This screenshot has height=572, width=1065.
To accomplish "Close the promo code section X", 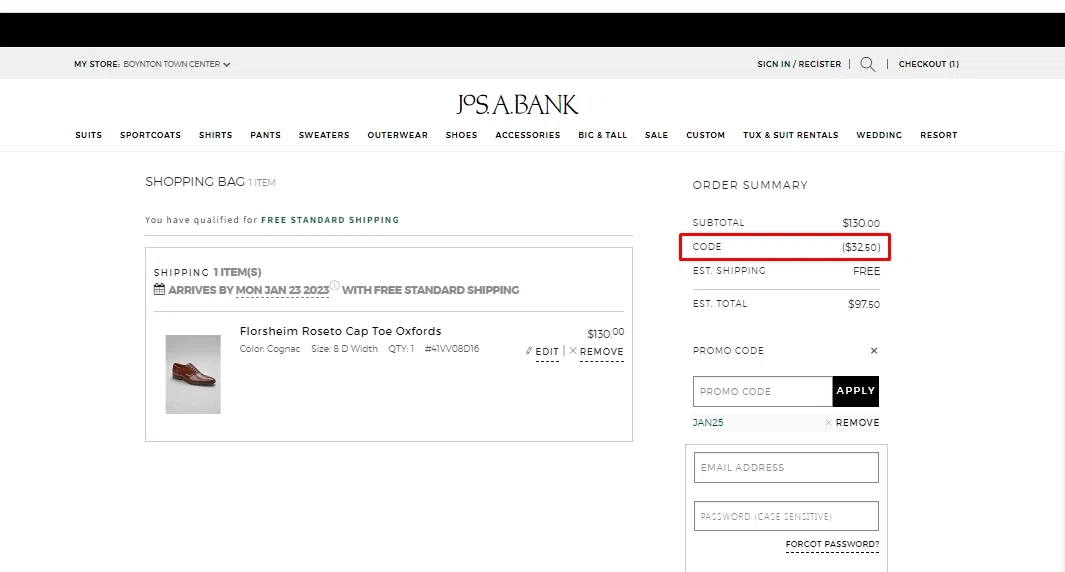I will pos(874,351).
